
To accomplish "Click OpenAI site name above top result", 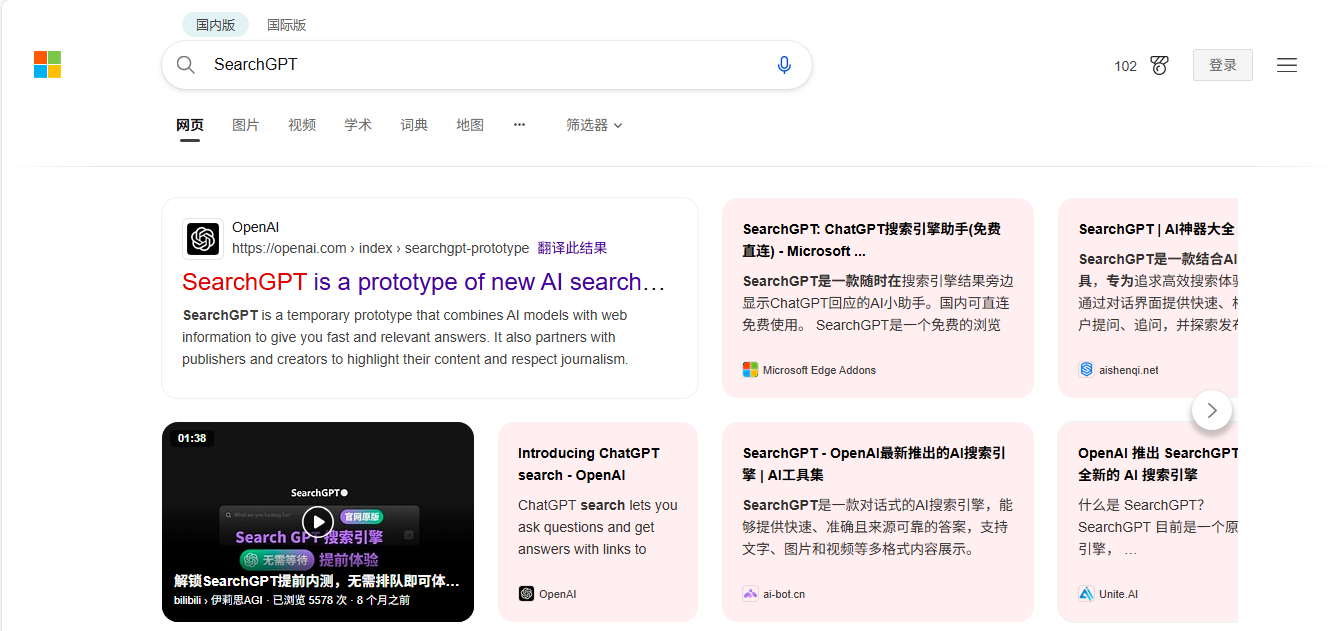I will click(256, 228).
